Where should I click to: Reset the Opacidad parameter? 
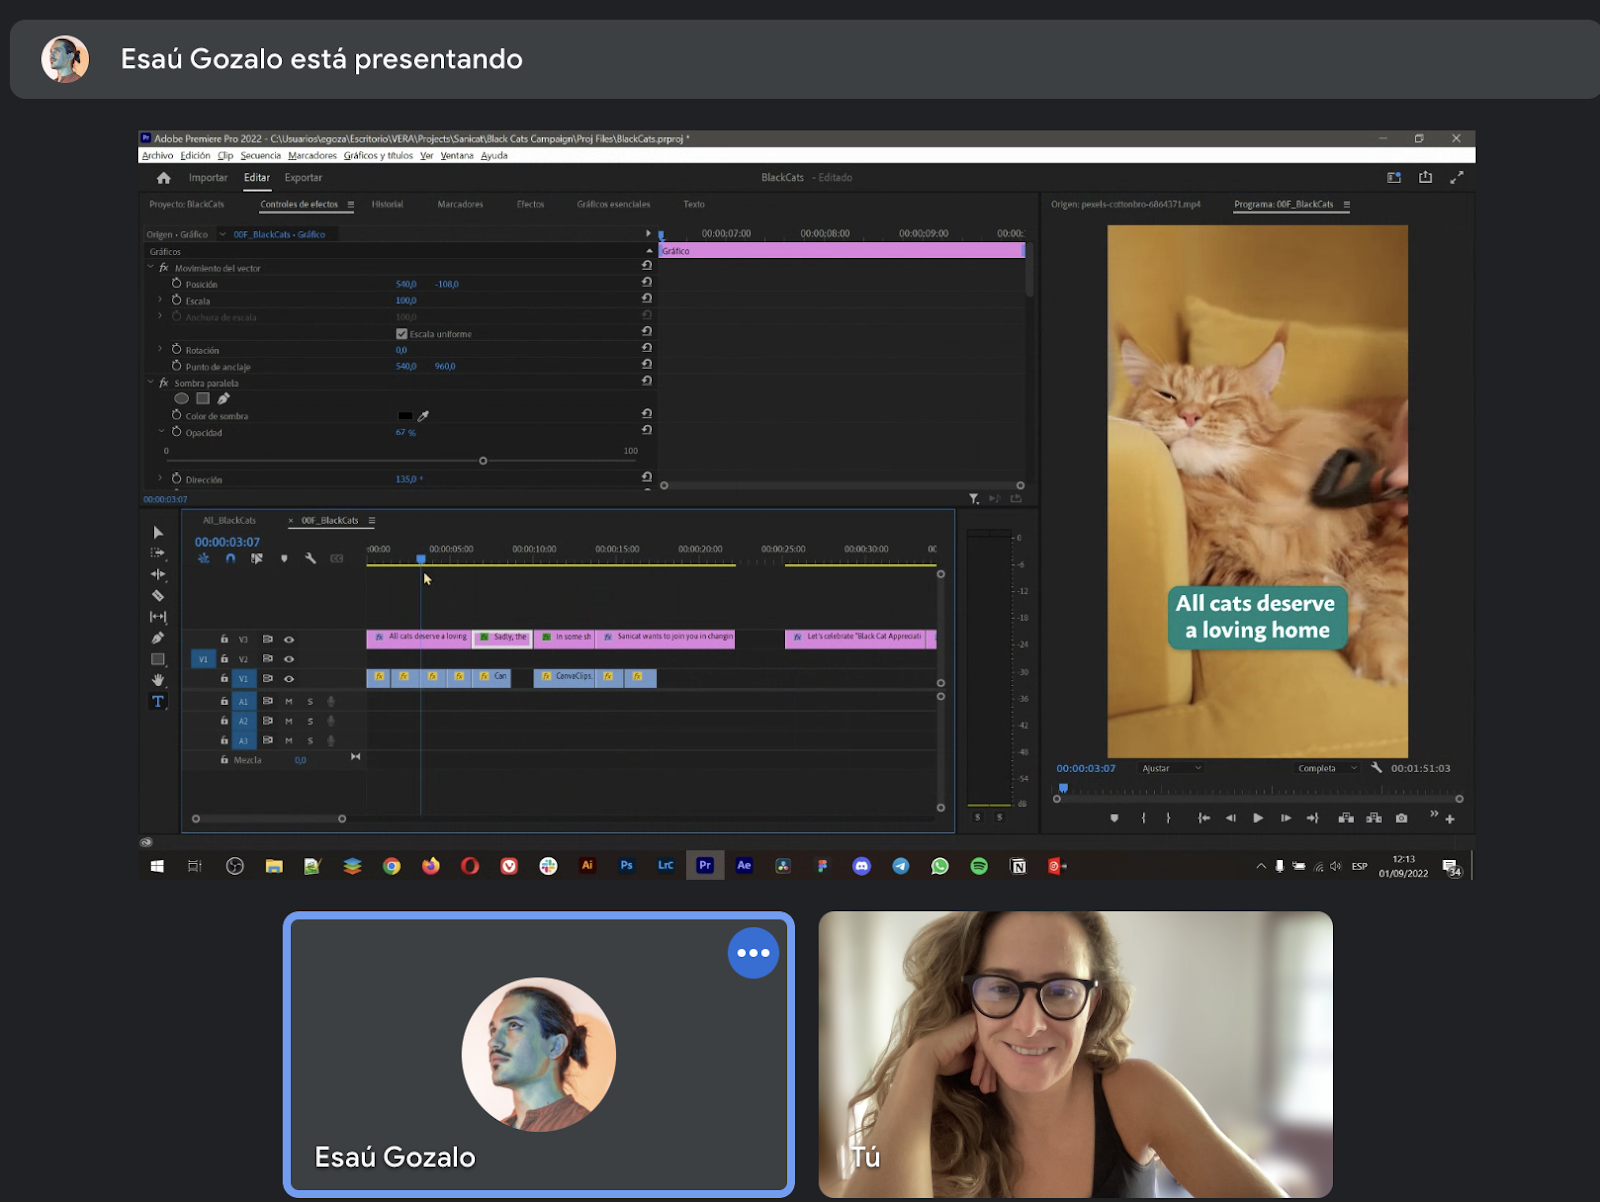(647, 431)
